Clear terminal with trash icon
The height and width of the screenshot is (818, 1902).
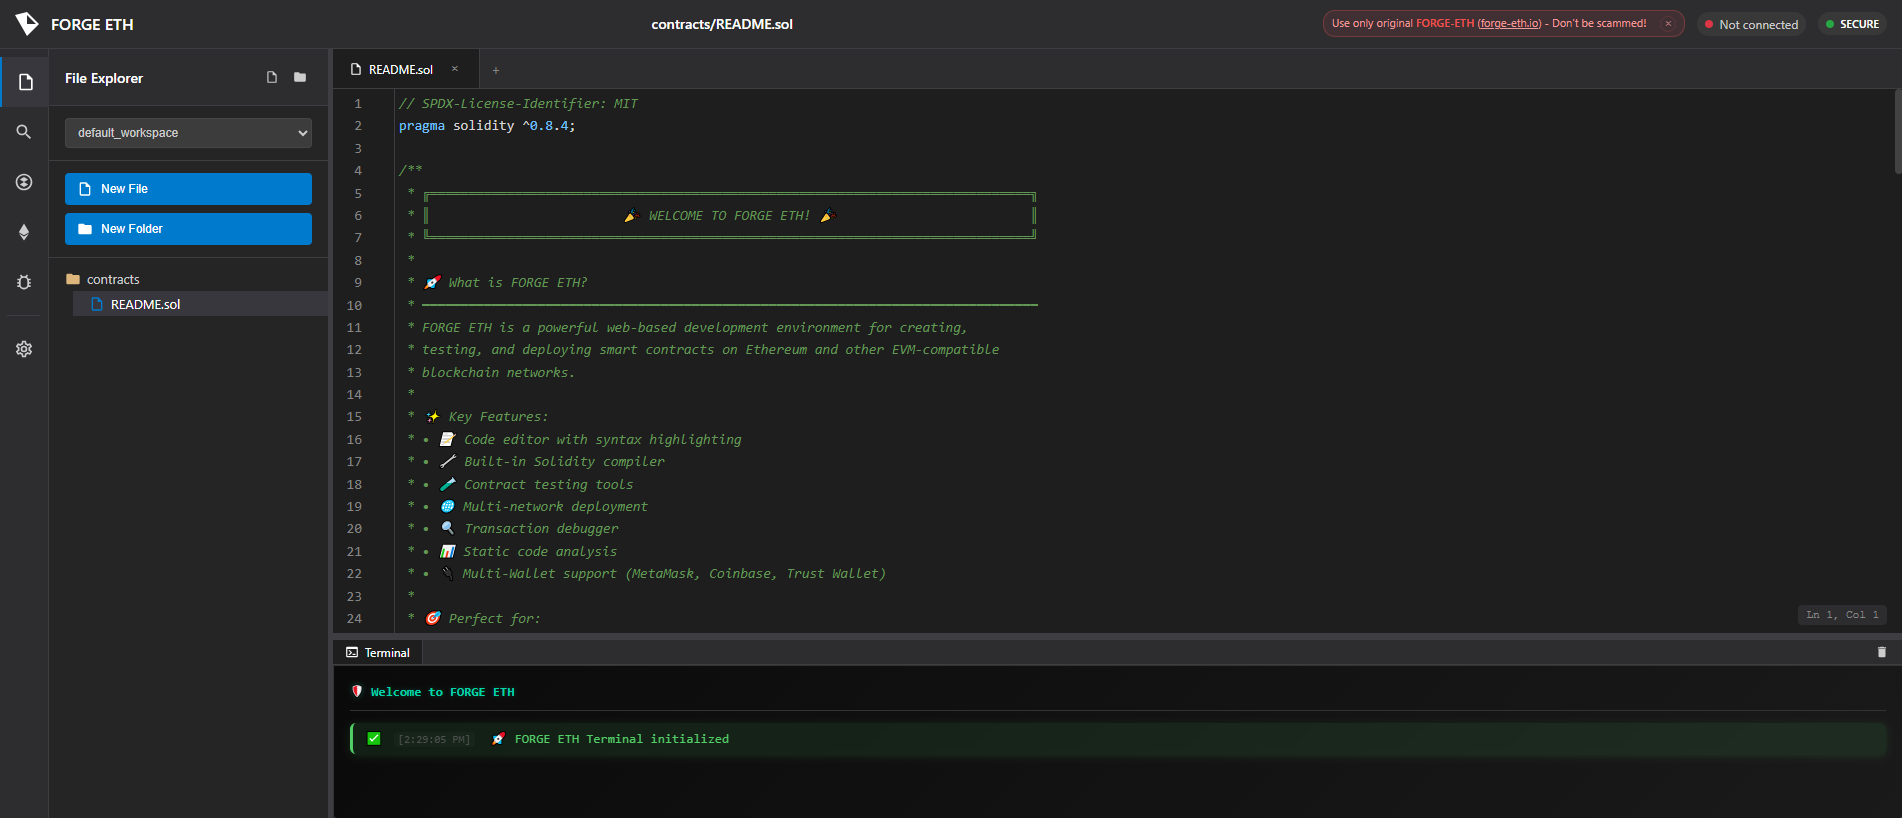click(1881, 652)
